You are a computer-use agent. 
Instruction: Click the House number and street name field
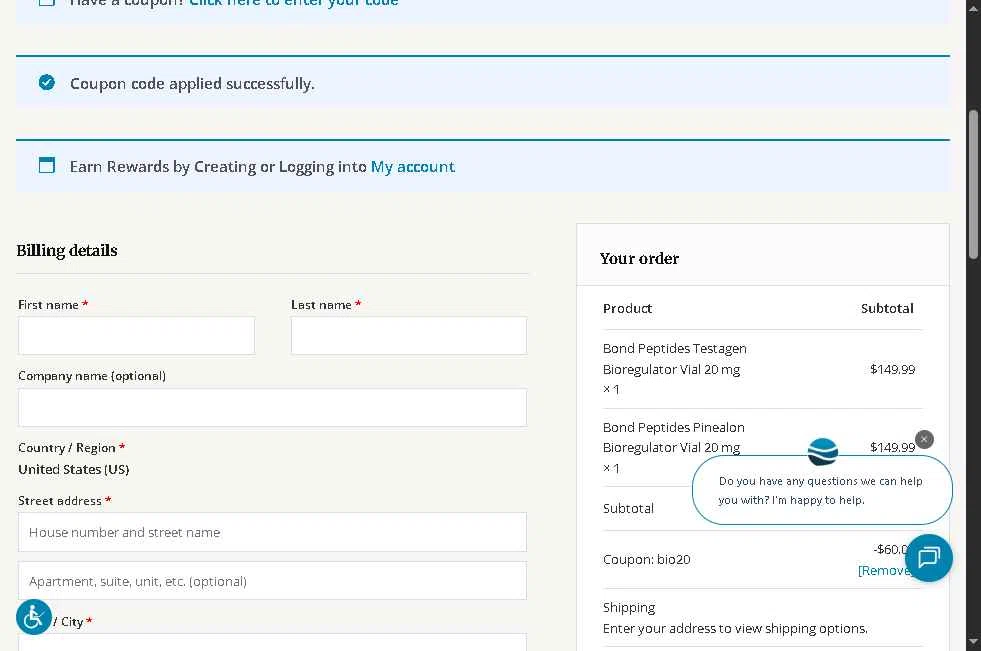(x=272, y=532)
